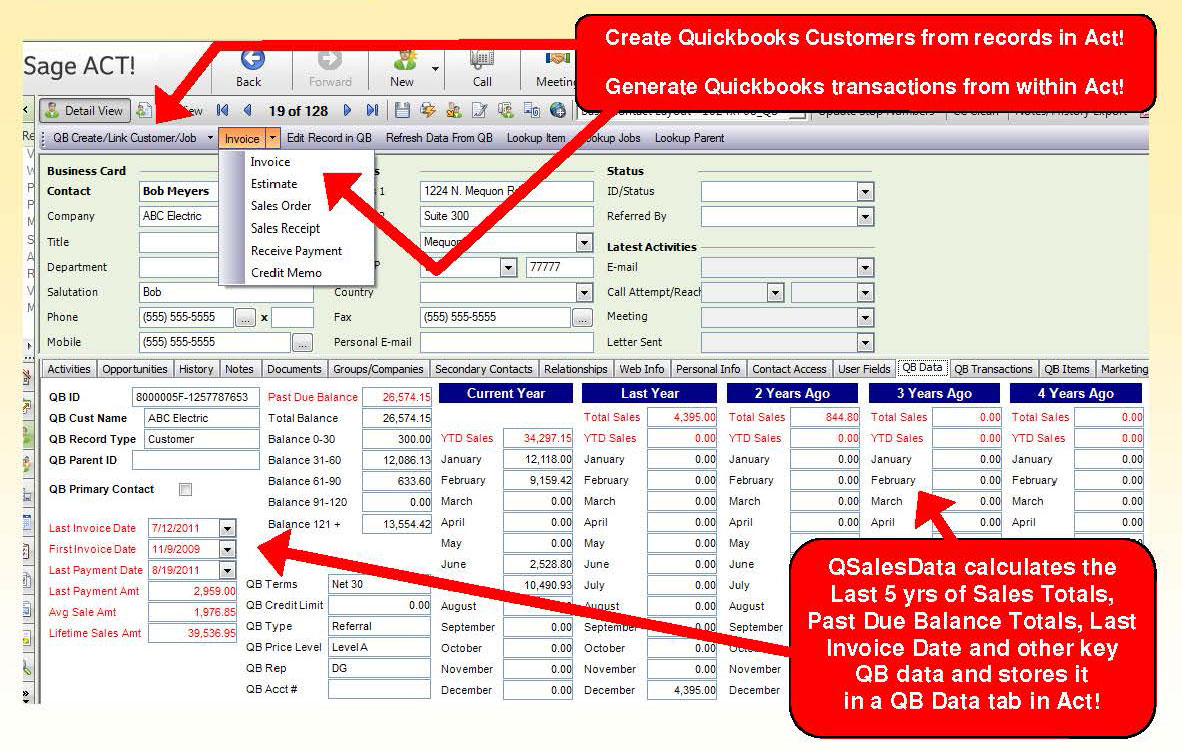Open the Secondary Contacts tab
Image resolution: width=1182 pixels, height=752 pixels.
coord(484,369)
